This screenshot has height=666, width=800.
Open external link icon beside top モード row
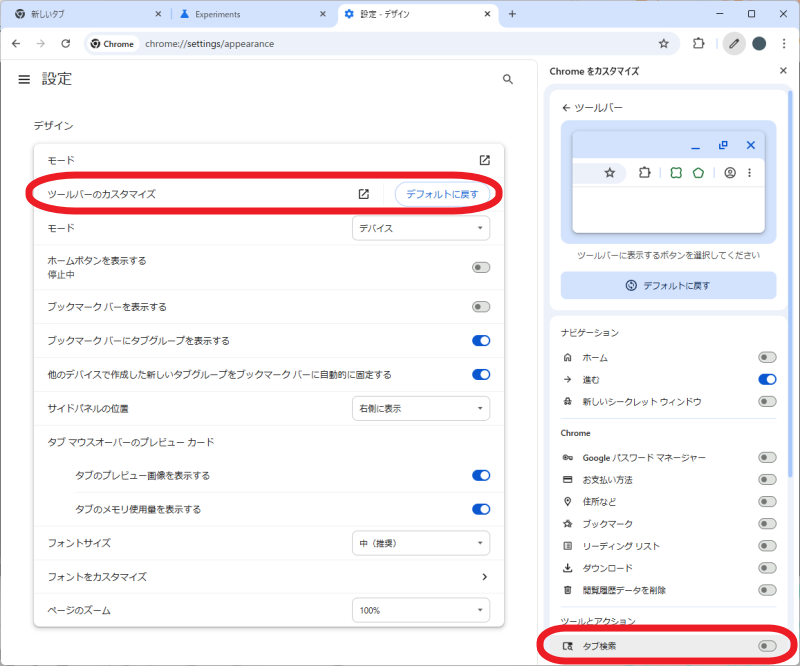[x=485, y=160]
